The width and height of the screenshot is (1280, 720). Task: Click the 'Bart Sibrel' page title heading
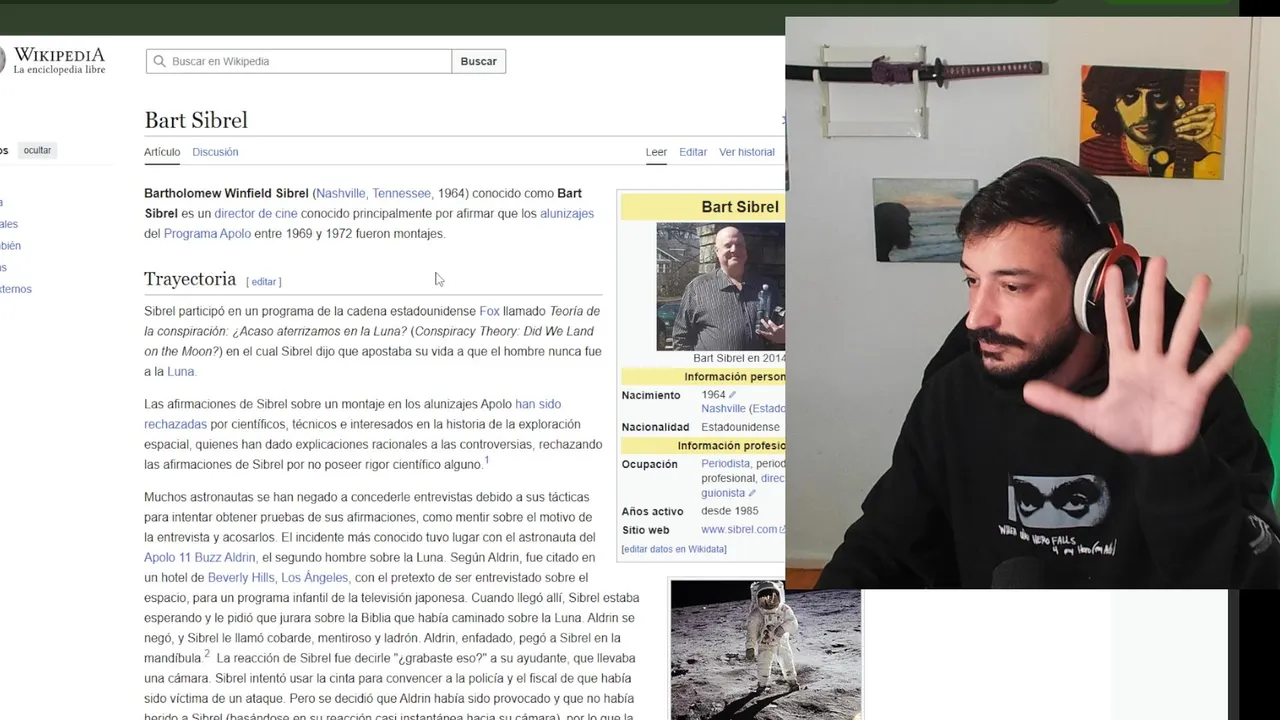(196, 120)
